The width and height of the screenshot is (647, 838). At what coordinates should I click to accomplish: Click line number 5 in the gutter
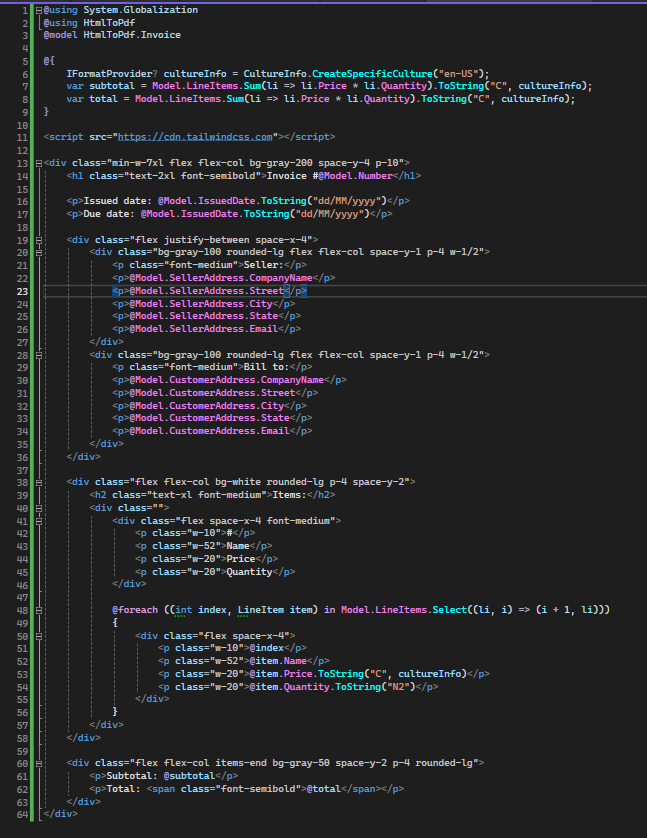click(25, 61)
